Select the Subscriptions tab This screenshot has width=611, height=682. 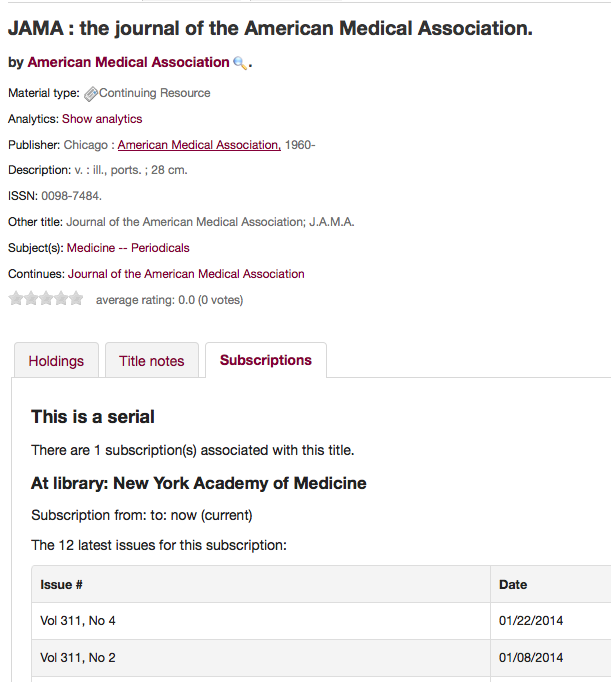pos(266,360)
